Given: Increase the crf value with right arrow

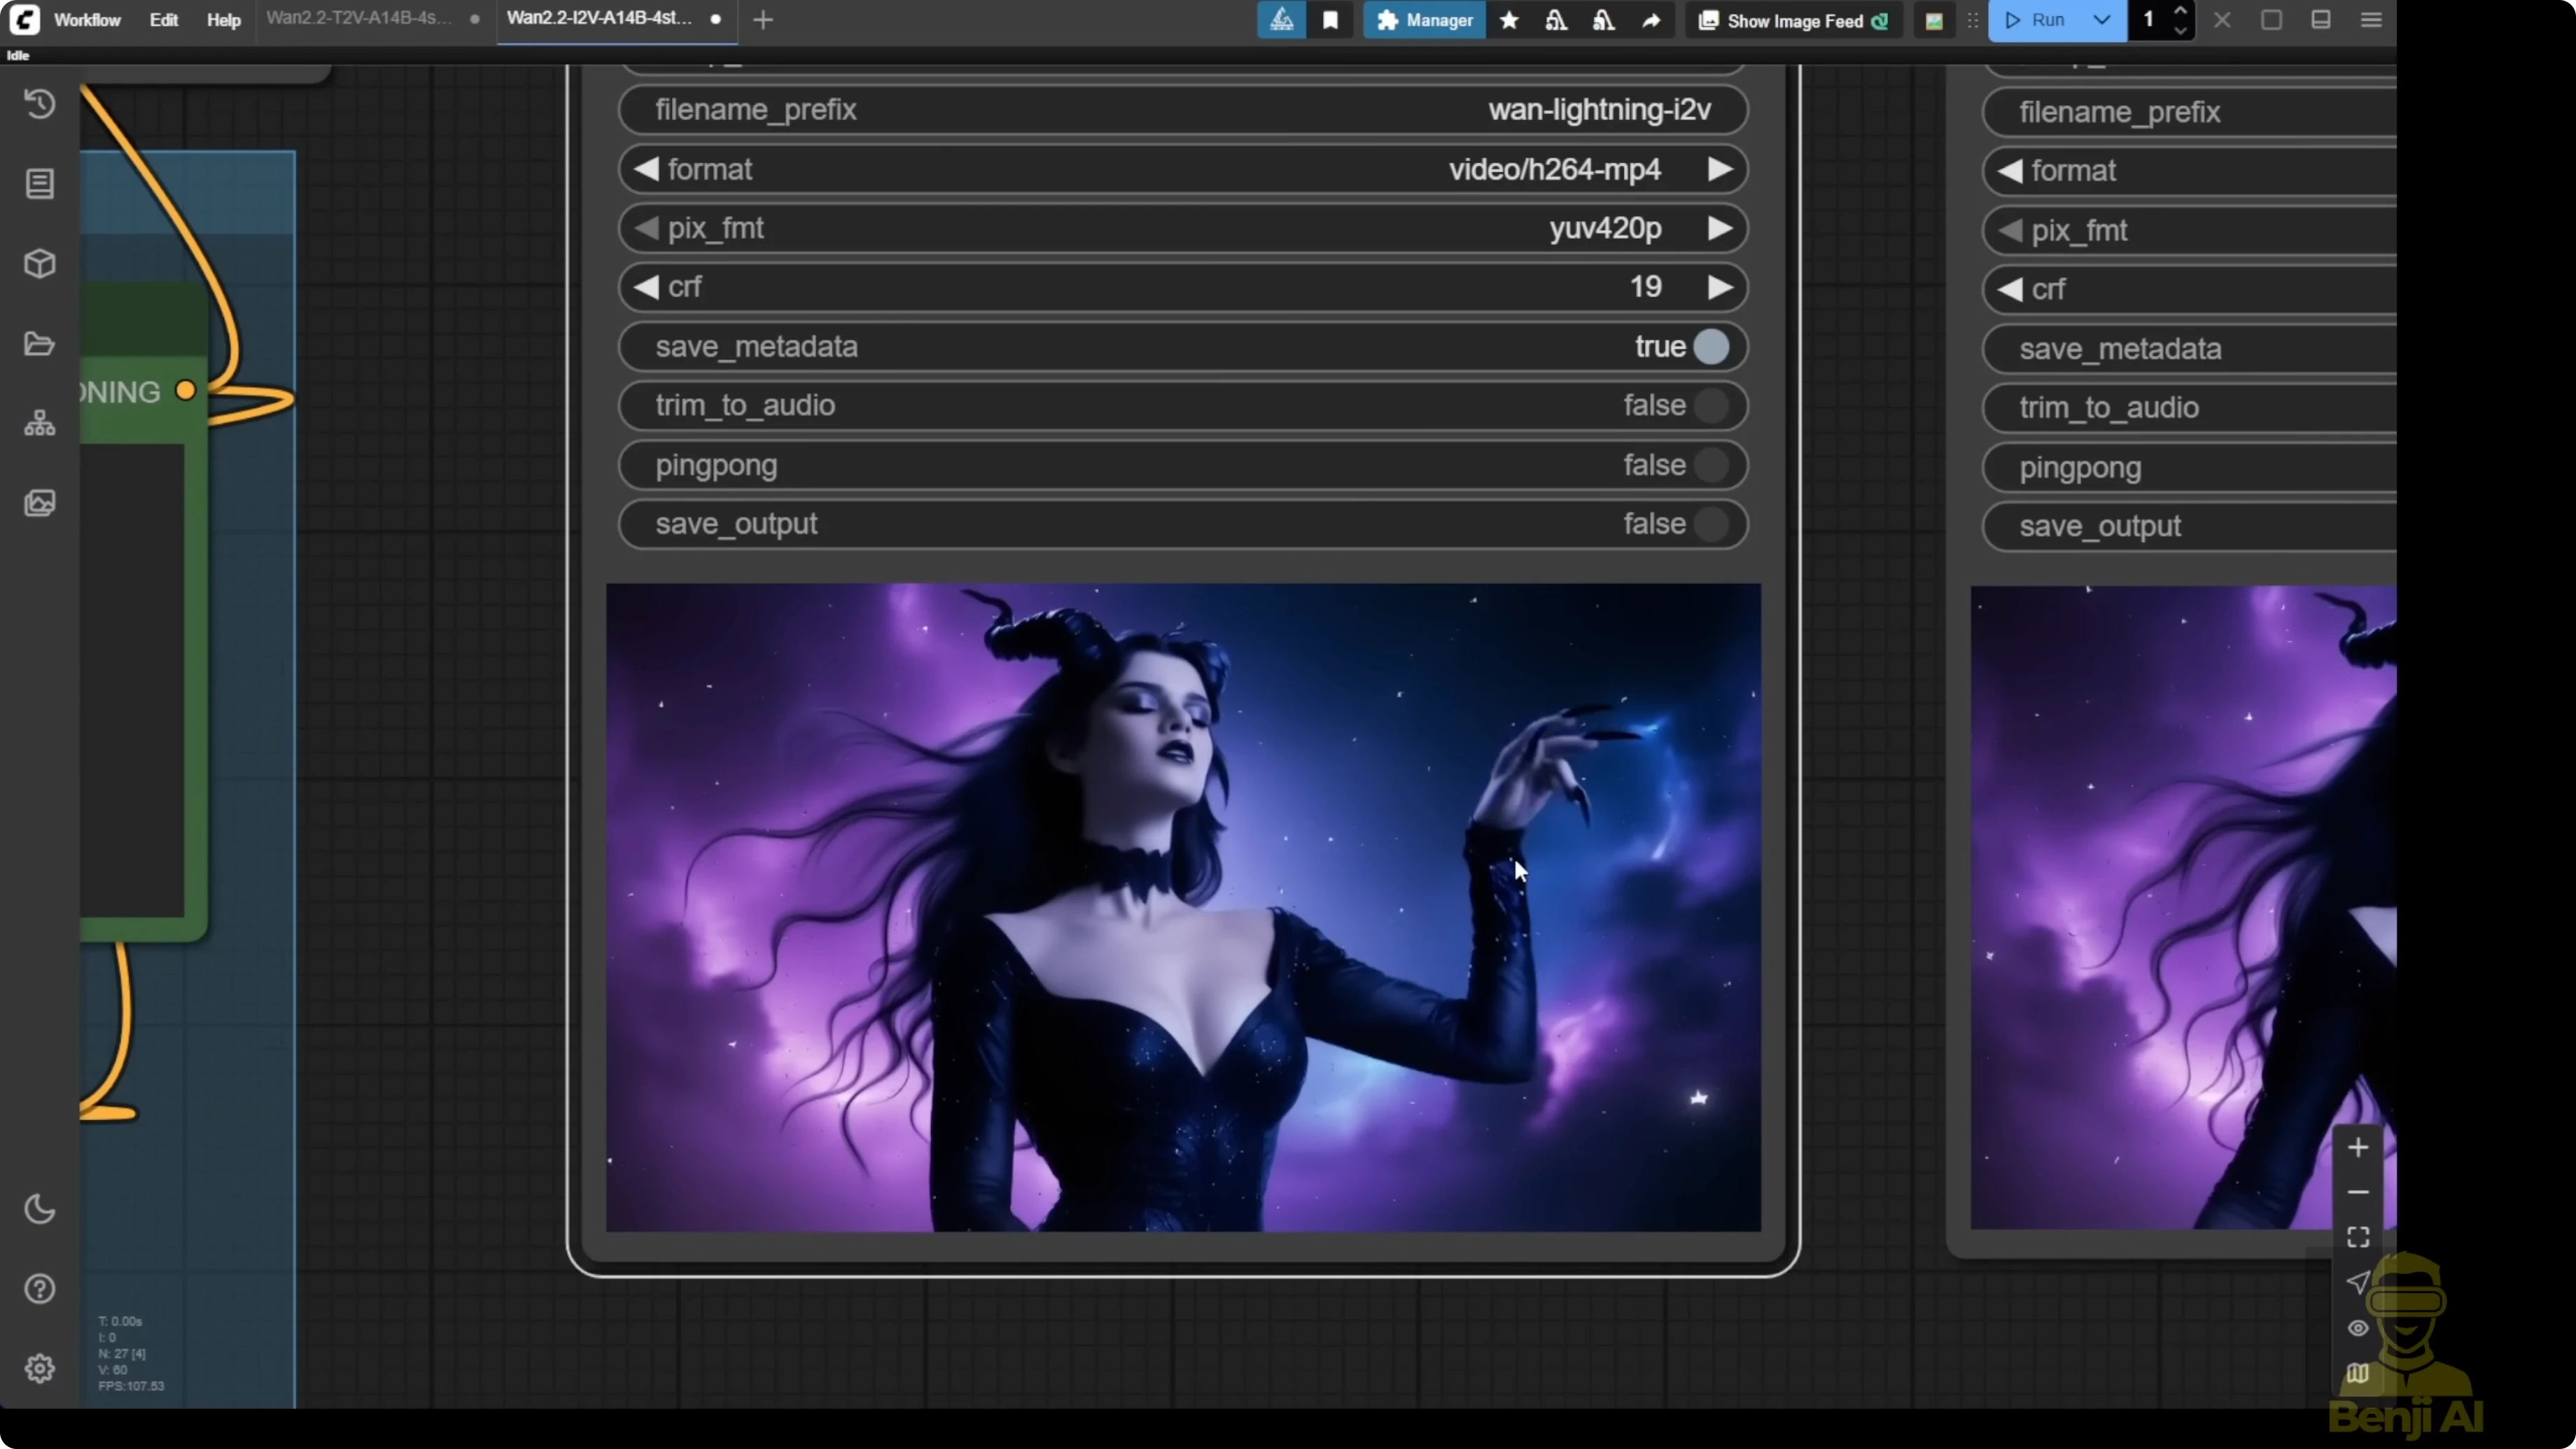Looking at the screenshot, I should (1719, 287).
